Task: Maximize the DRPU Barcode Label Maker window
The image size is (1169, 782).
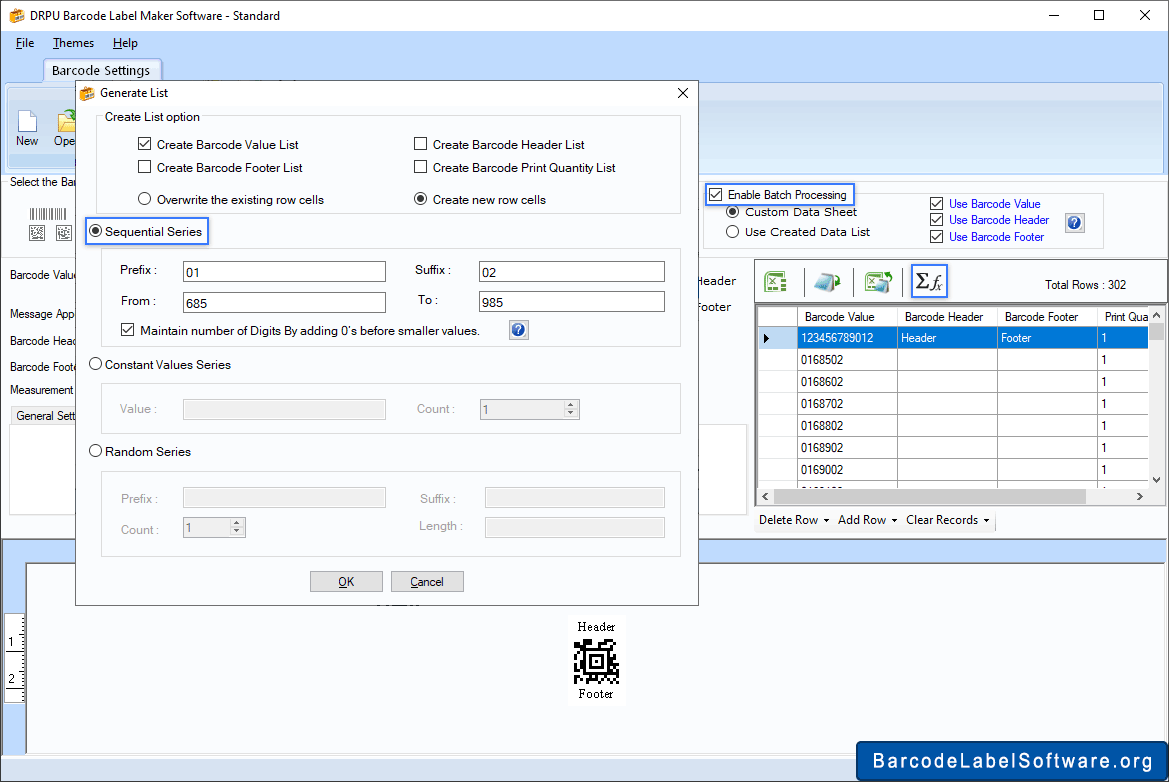Action: (x=1099, y=15)
